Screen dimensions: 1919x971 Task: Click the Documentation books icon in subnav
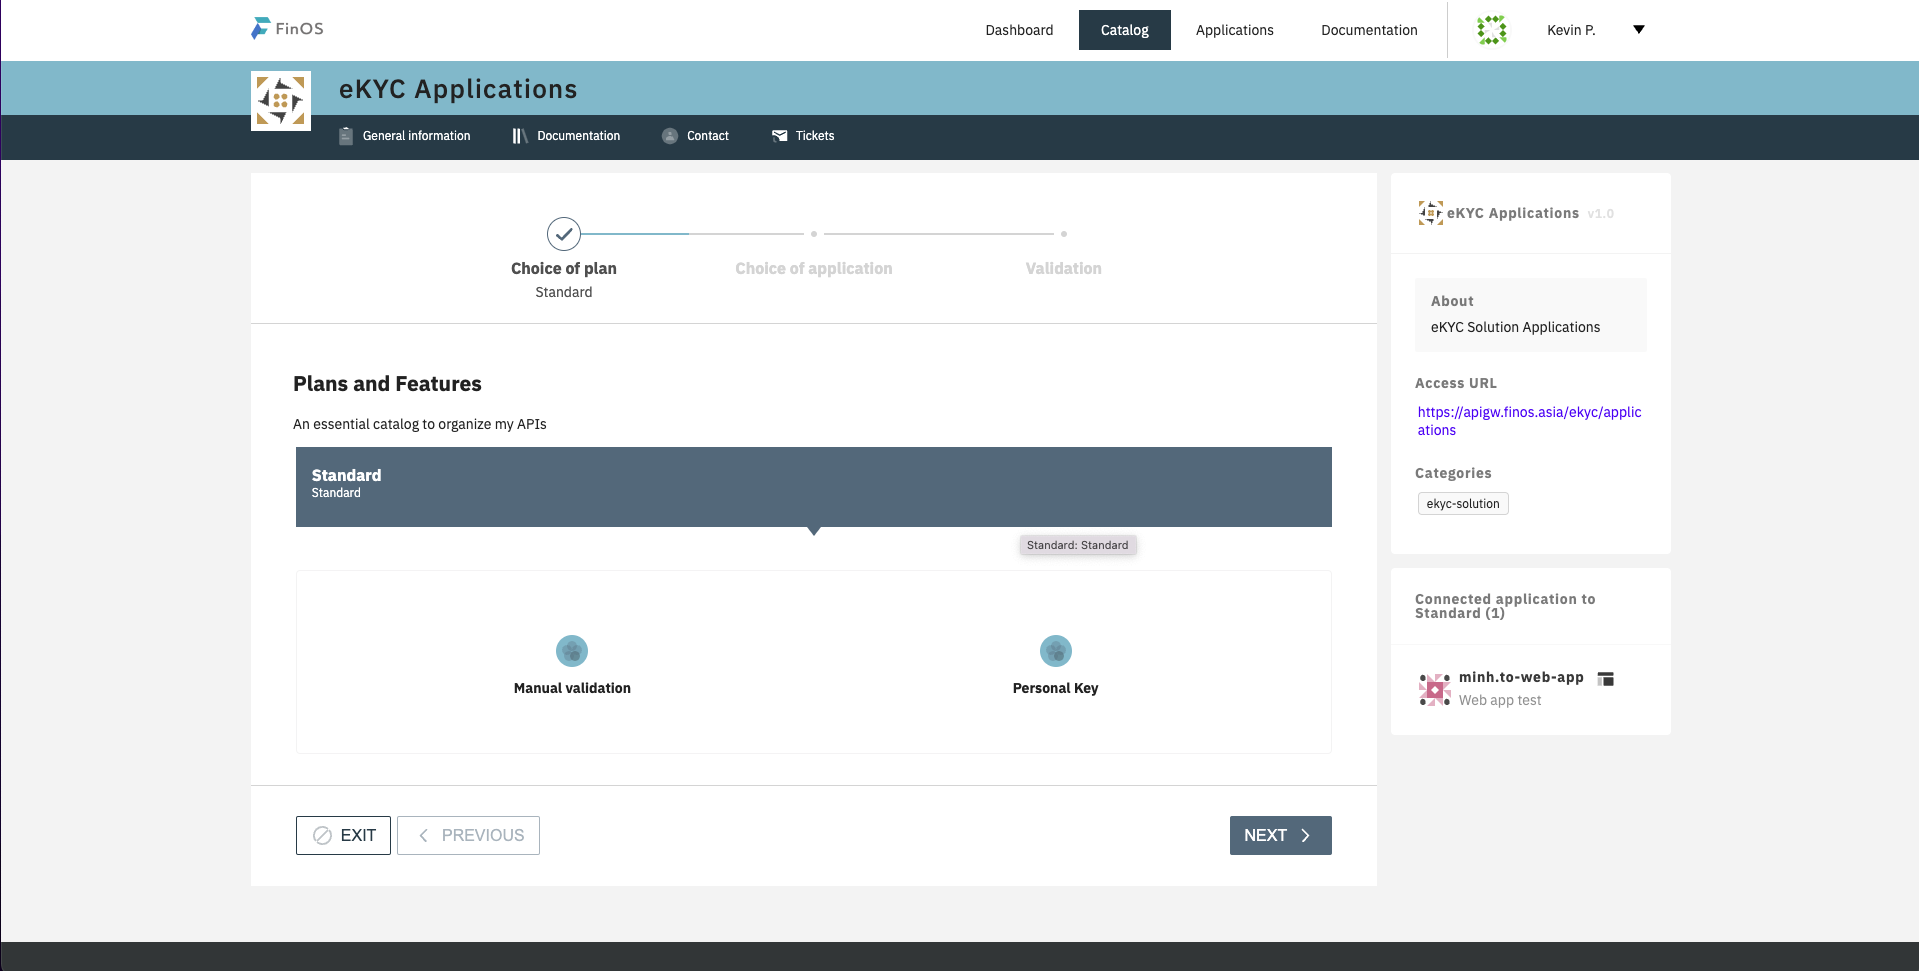coord(520,136)
